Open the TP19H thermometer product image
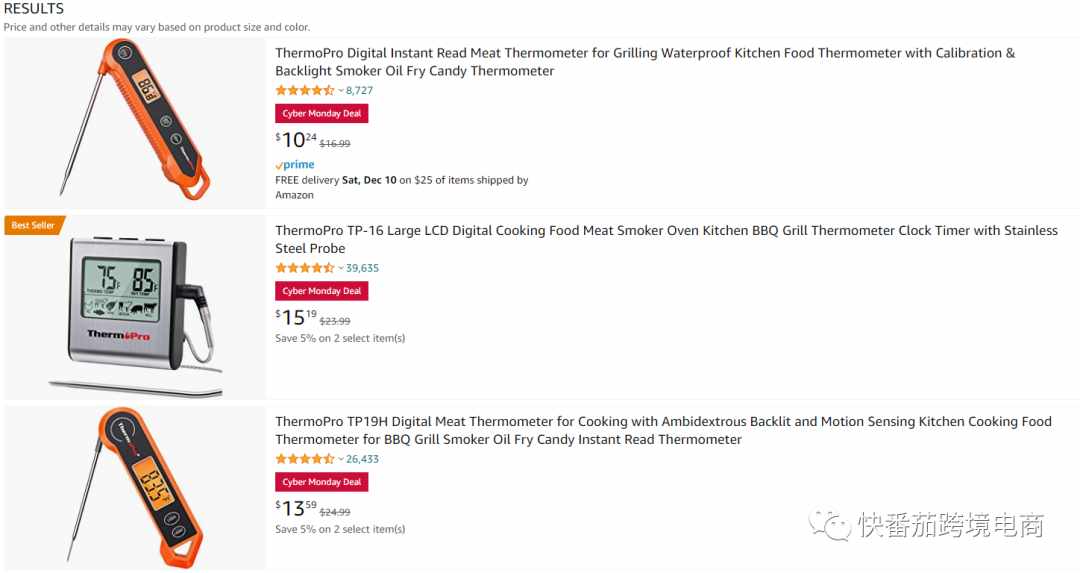This screenshot has height=573, width=1080. (x=135, y=488)
